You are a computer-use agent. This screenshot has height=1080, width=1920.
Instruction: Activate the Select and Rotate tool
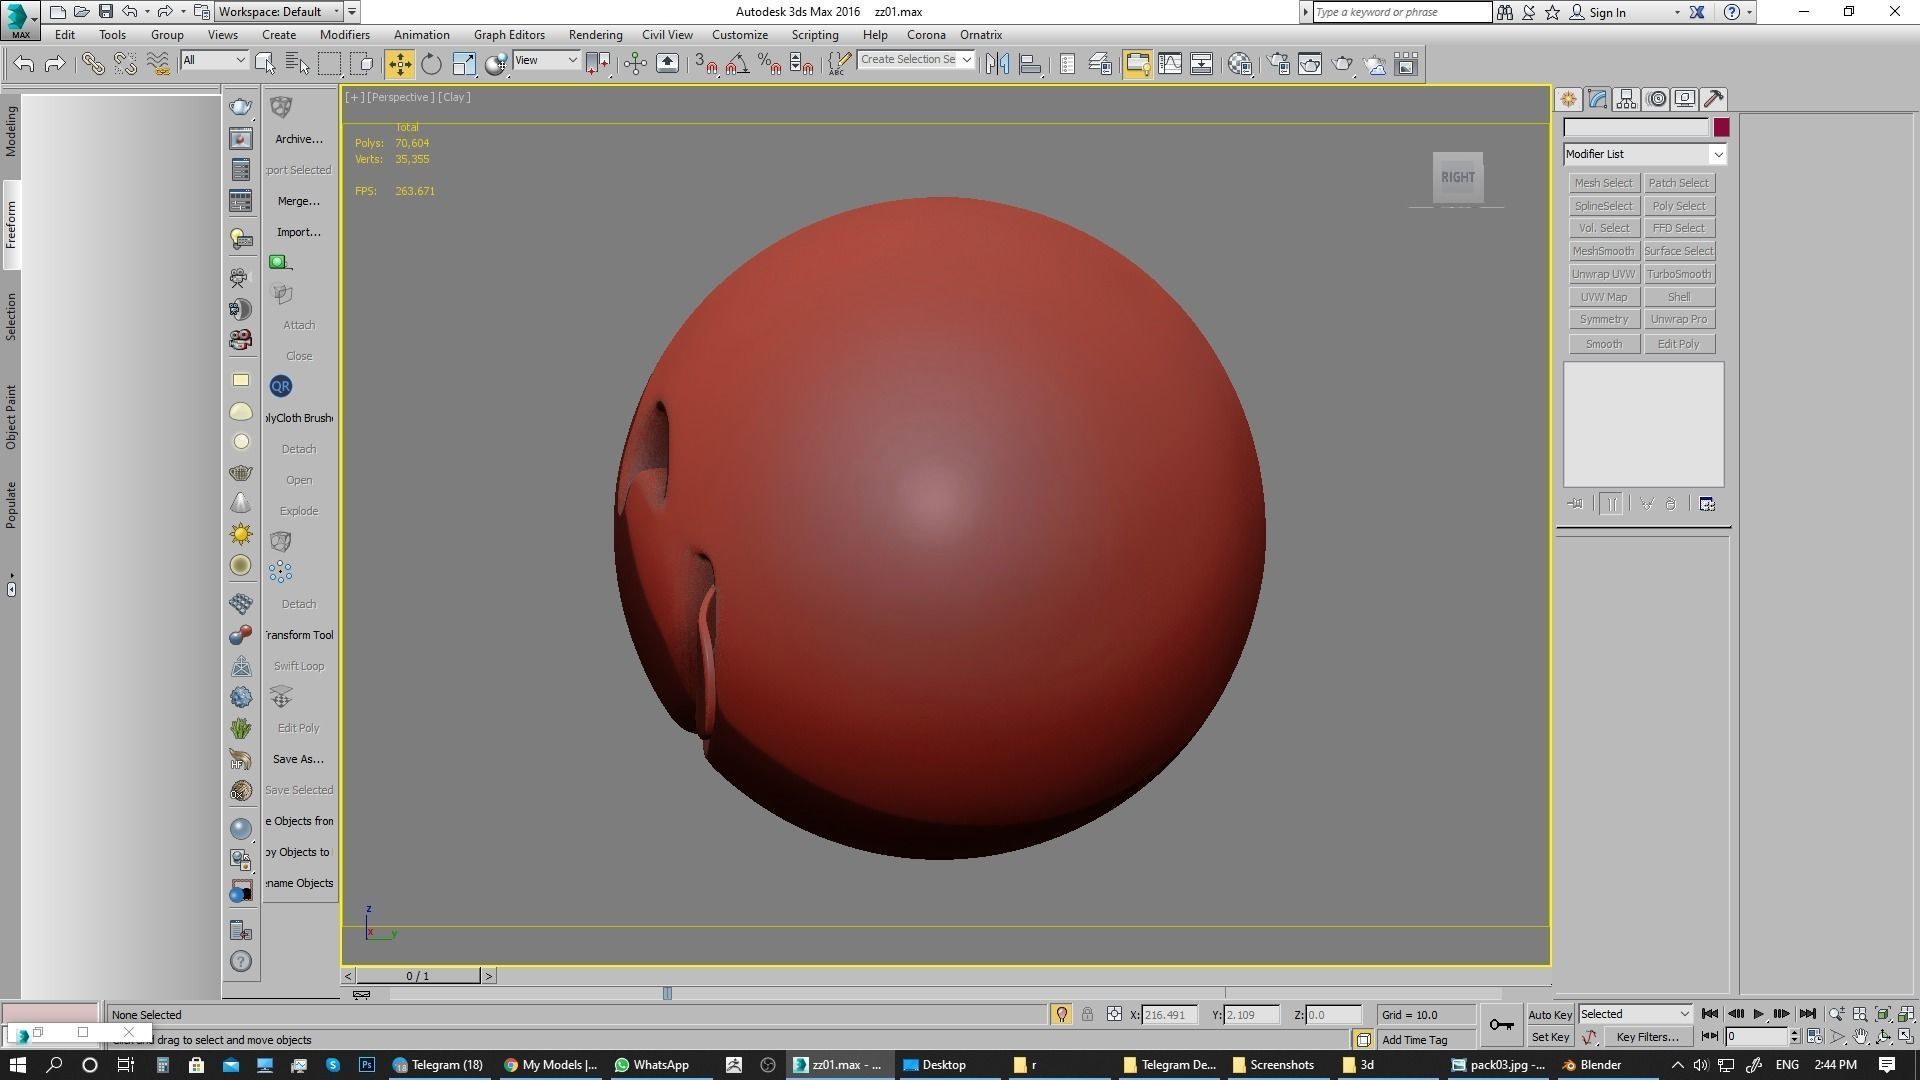click(x=431, y=64)
